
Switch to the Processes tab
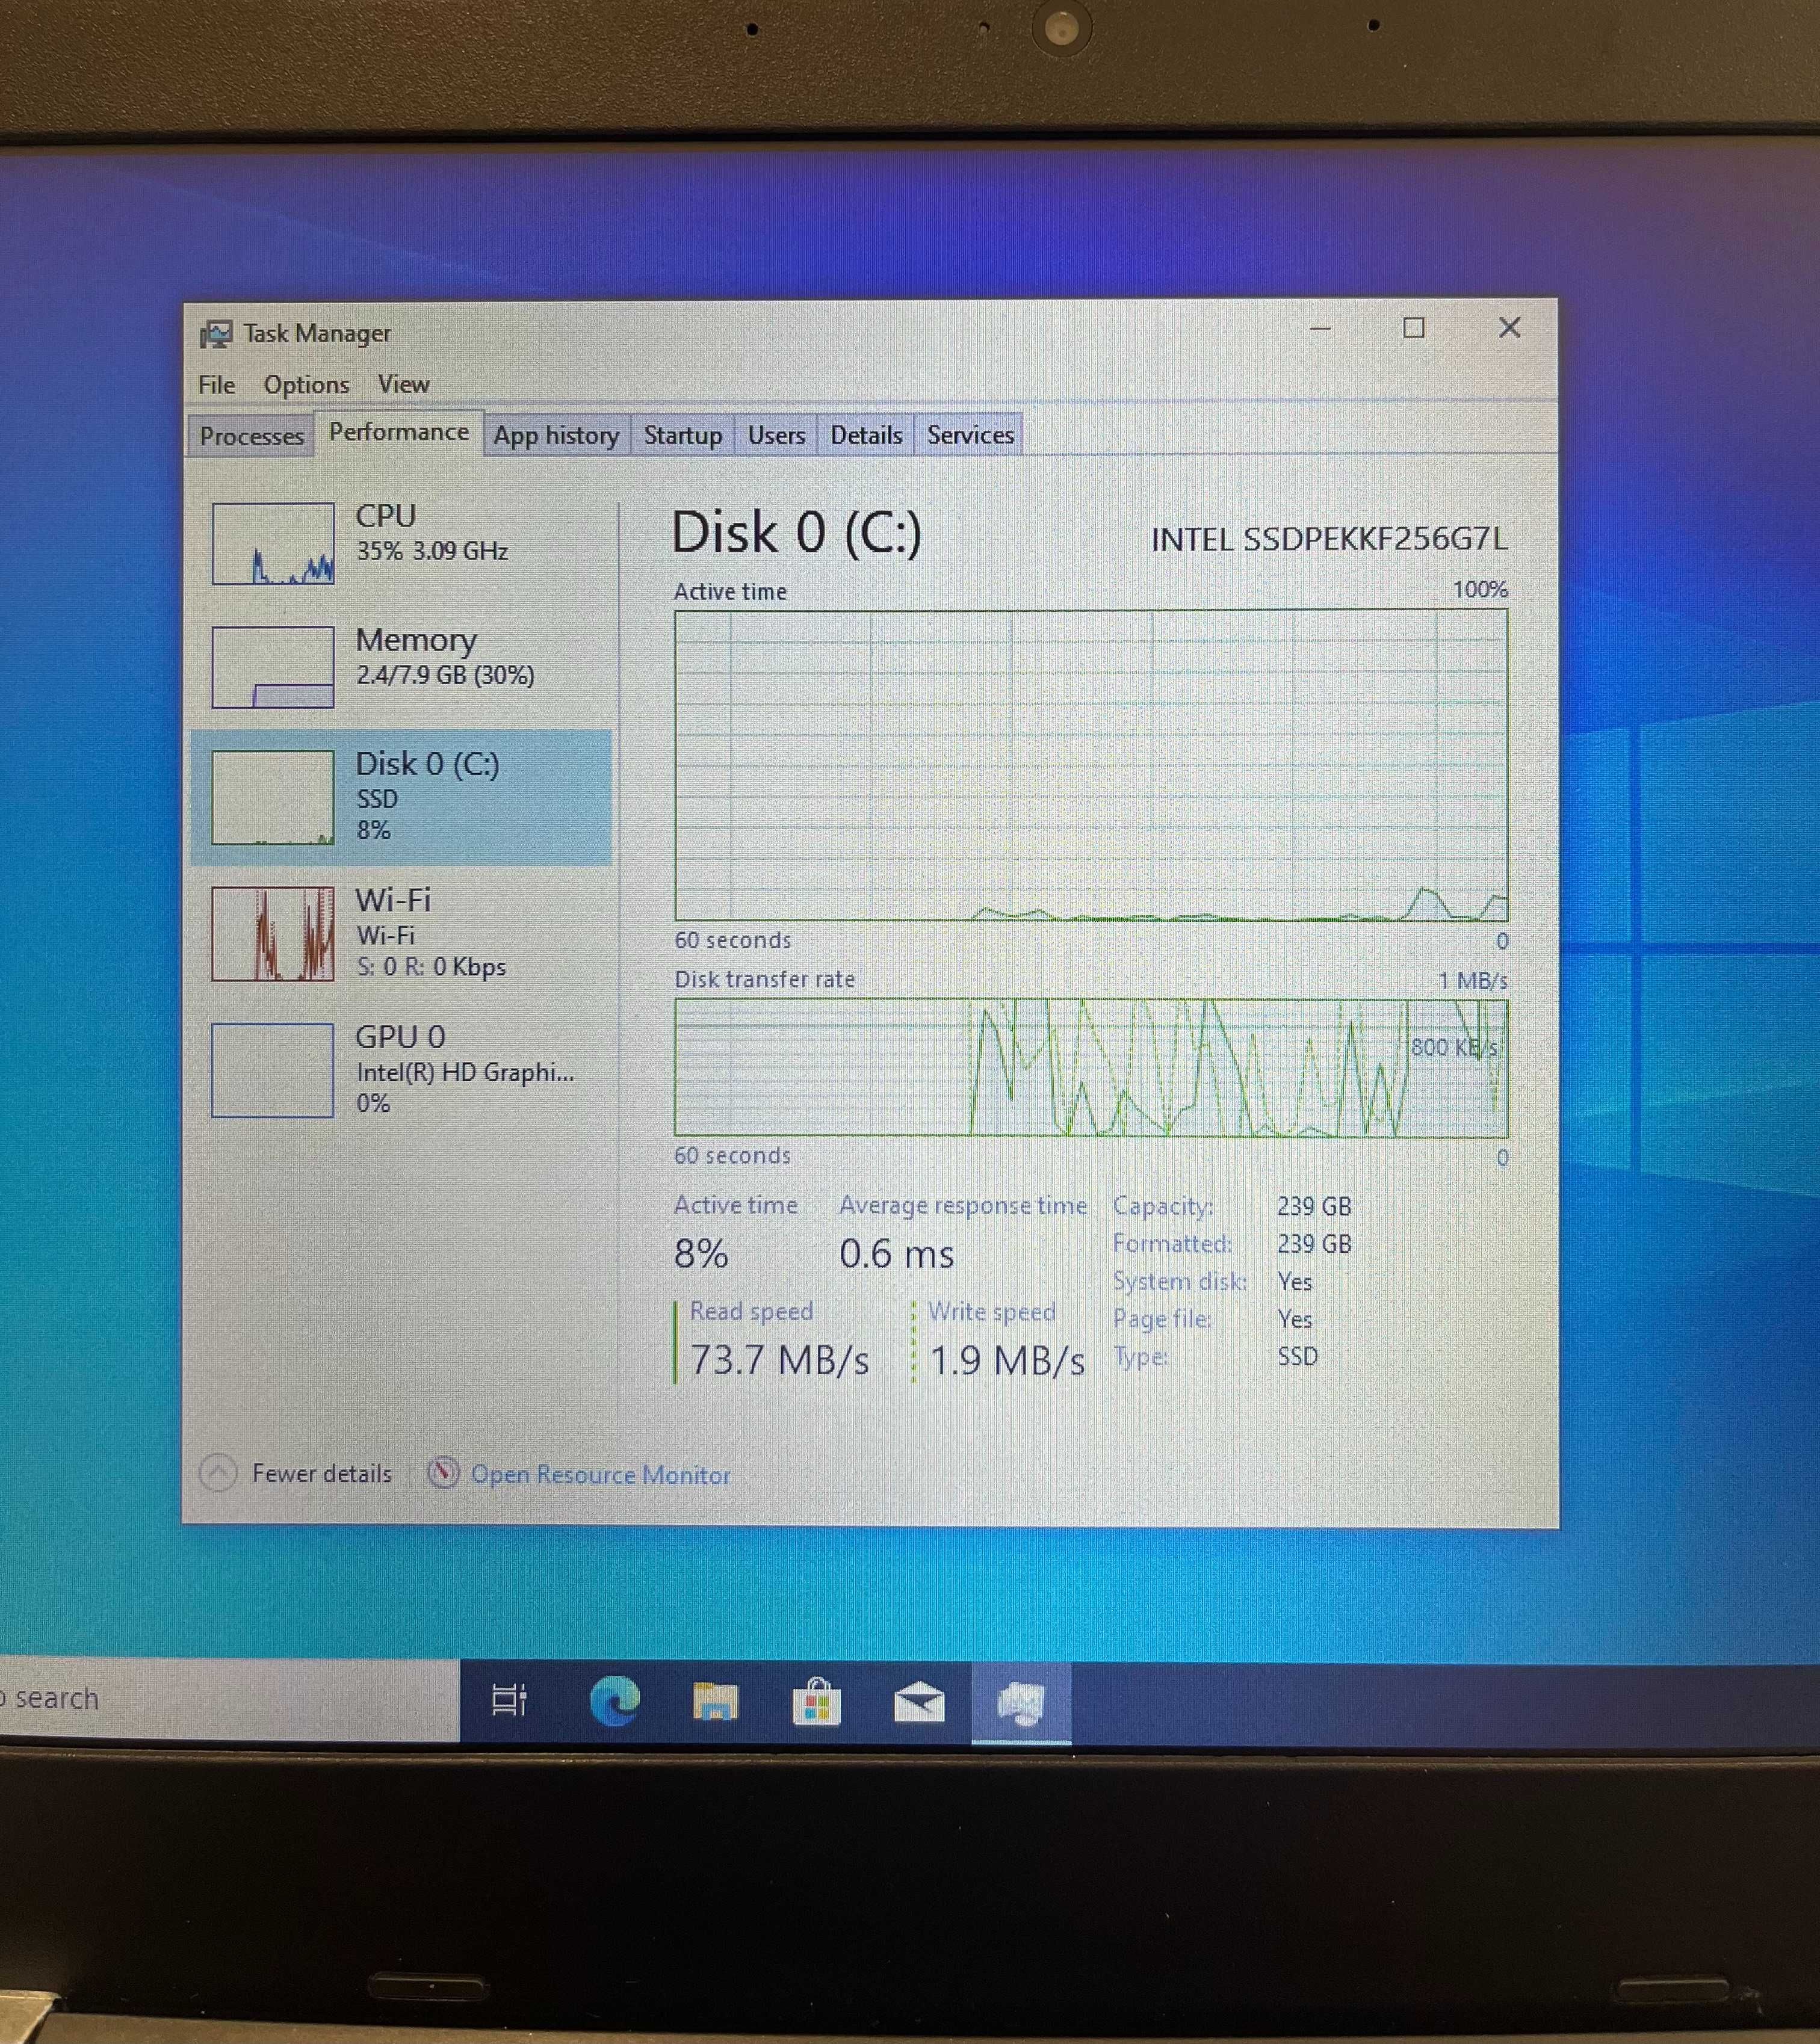click(x=251, y=436)
